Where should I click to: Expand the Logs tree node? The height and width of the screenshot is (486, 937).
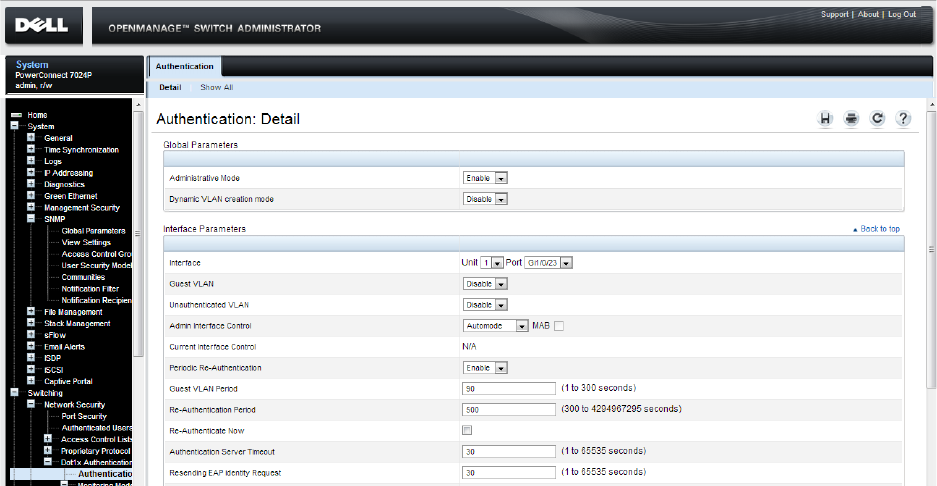tap(31, 161)
